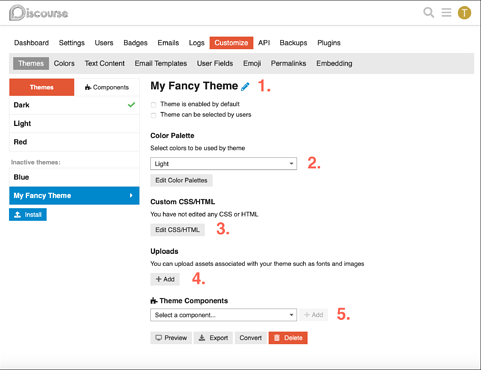Switch to the Embedding sub-tab

334,63
